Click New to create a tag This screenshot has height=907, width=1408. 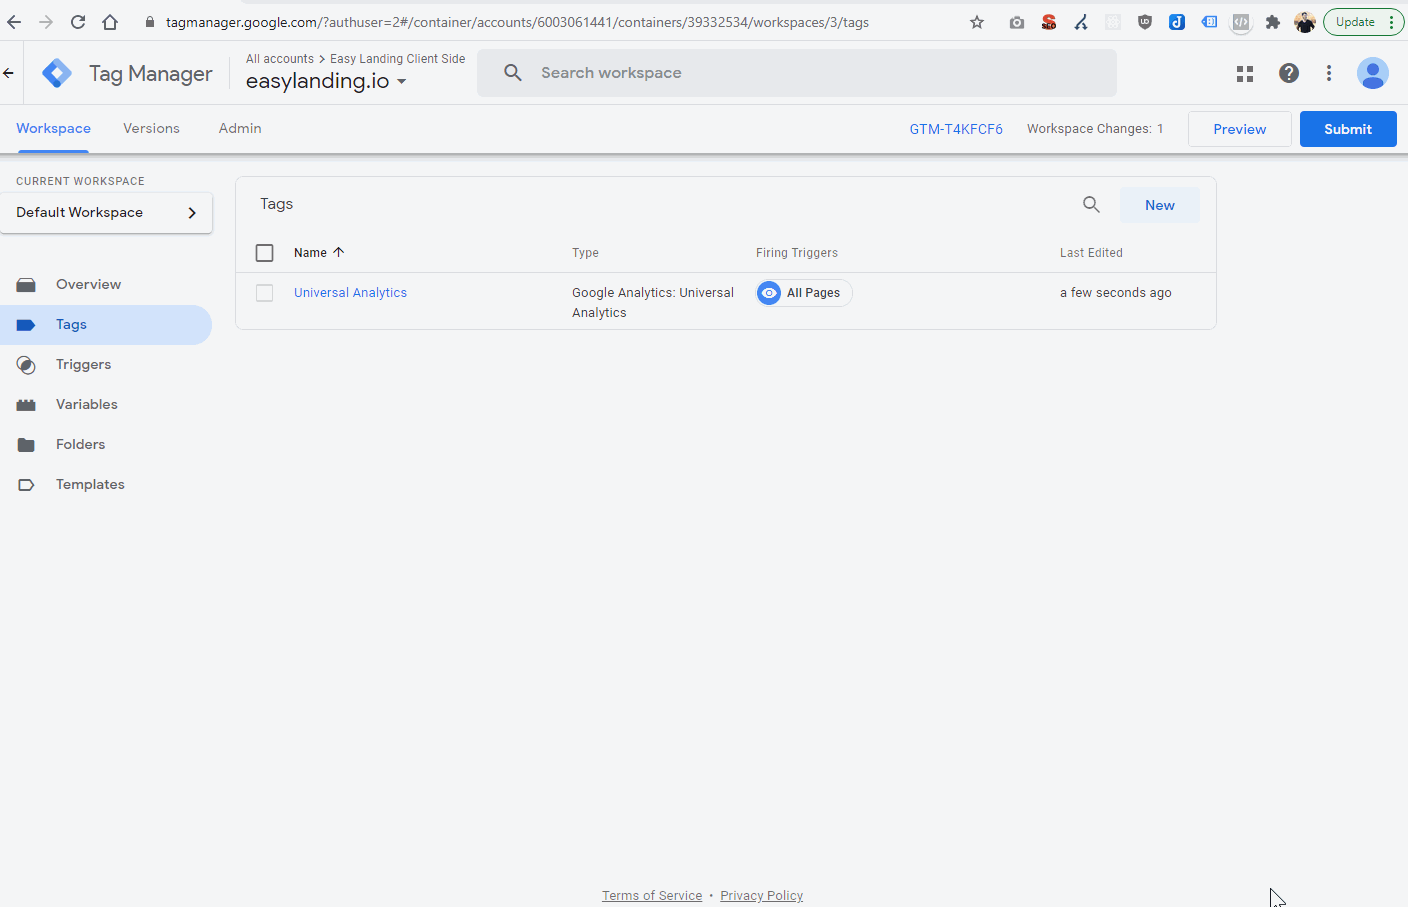click(1160, 205)
